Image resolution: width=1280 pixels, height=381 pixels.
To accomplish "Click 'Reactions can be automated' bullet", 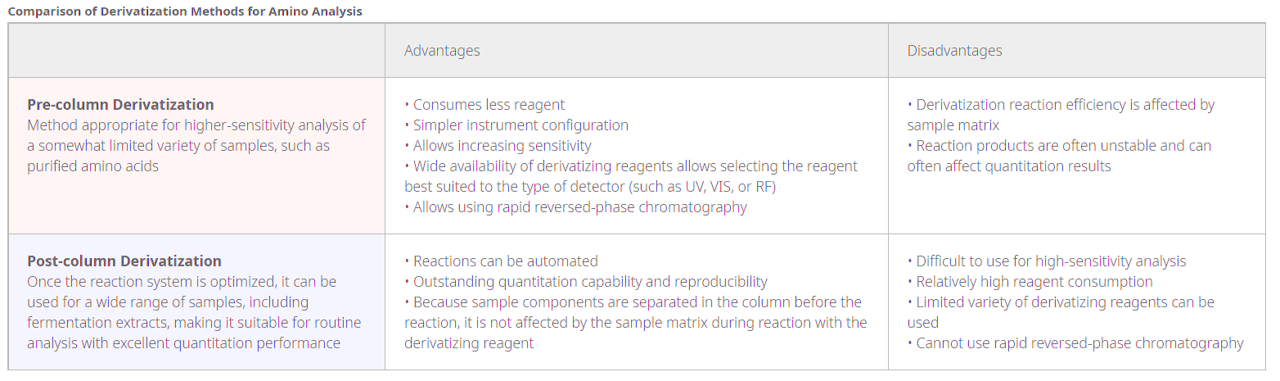I will [501, 261].
